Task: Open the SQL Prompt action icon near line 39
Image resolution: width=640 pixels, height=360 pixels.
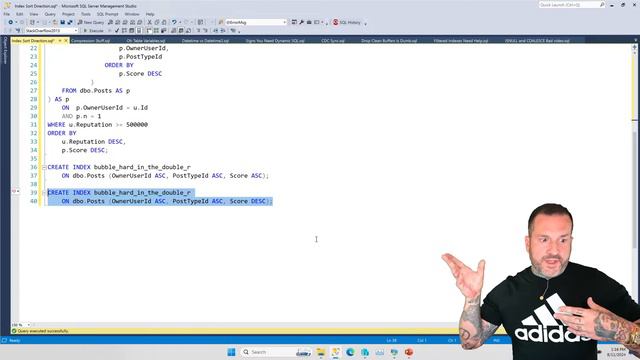Action: click(x=16, y=191)
